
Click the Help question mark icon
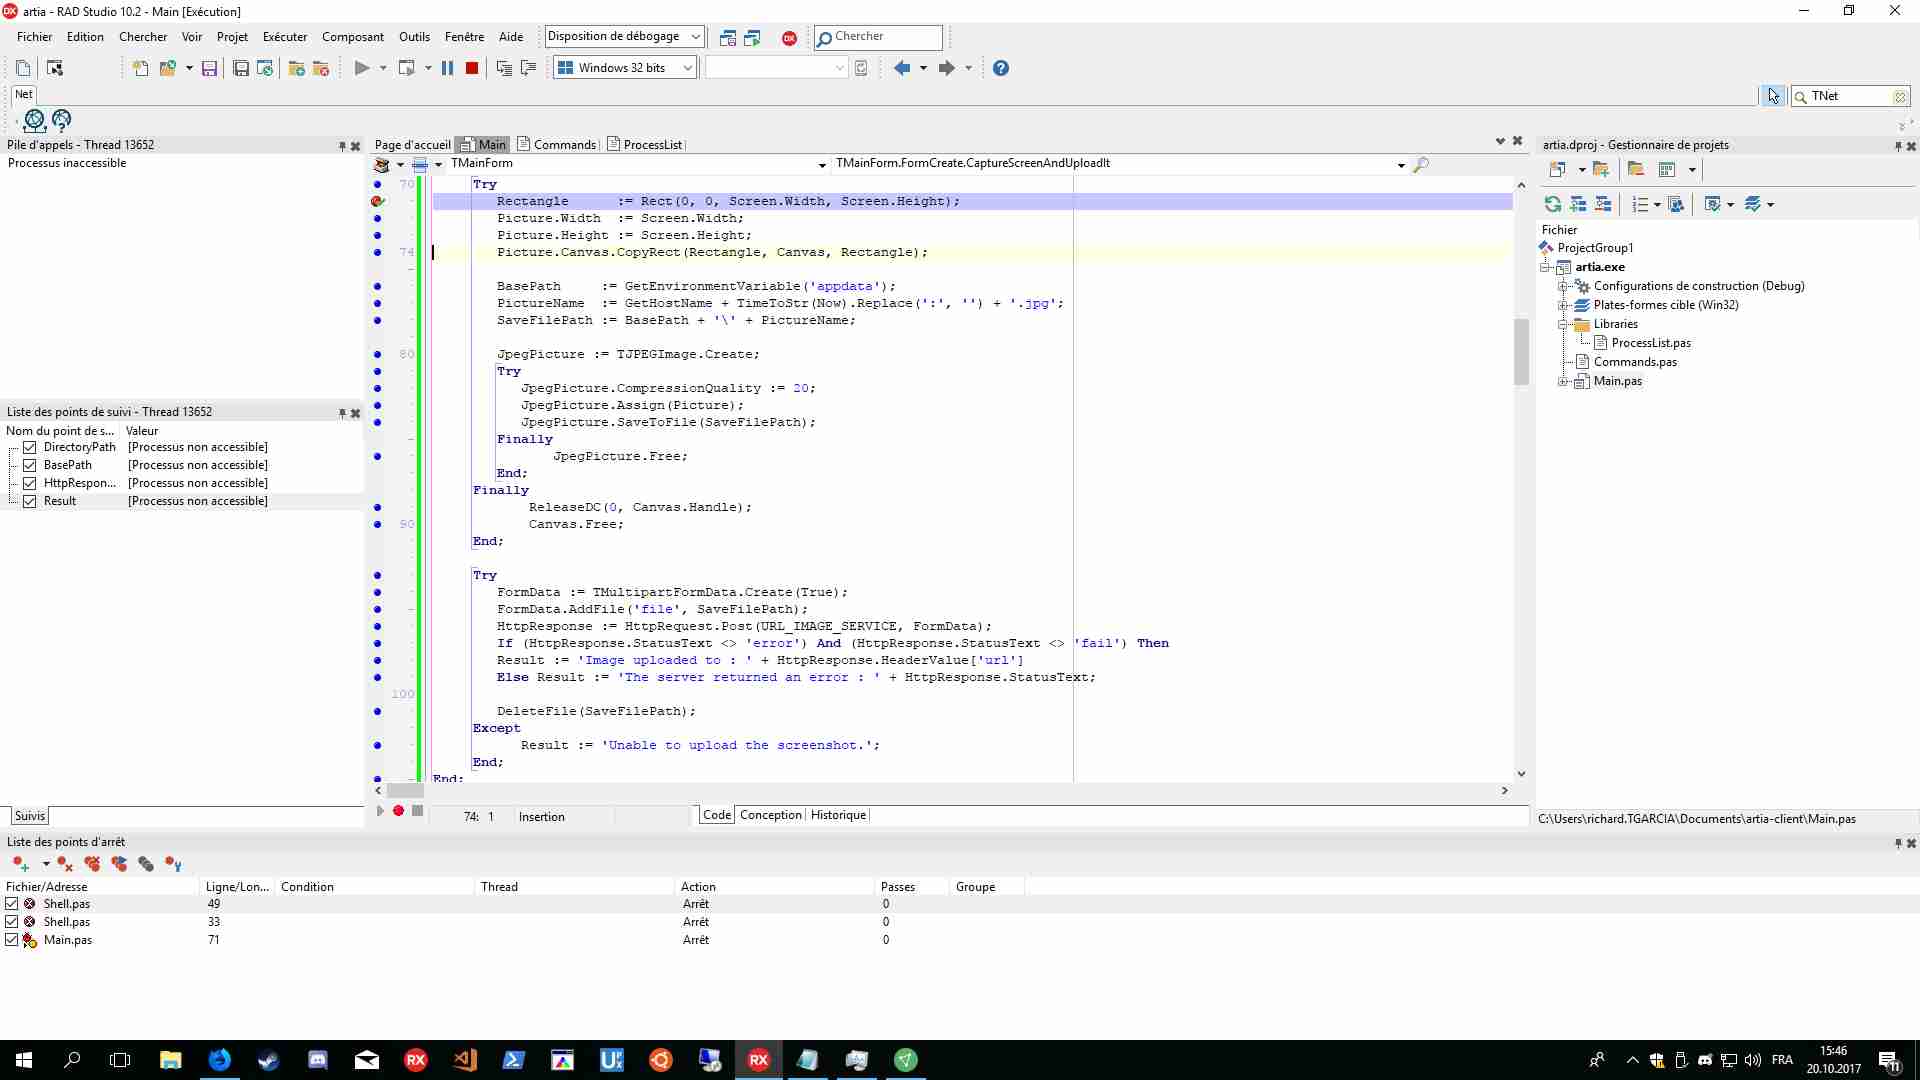[1001, 68]
